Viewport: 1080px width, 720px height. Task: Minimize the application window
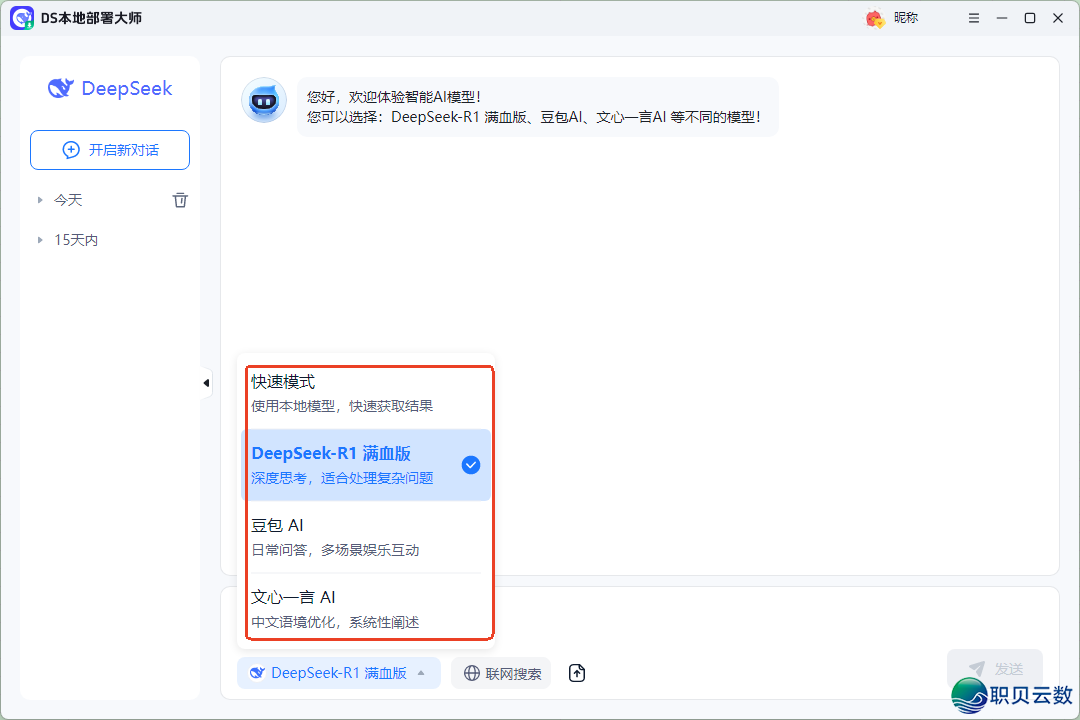1001,19
